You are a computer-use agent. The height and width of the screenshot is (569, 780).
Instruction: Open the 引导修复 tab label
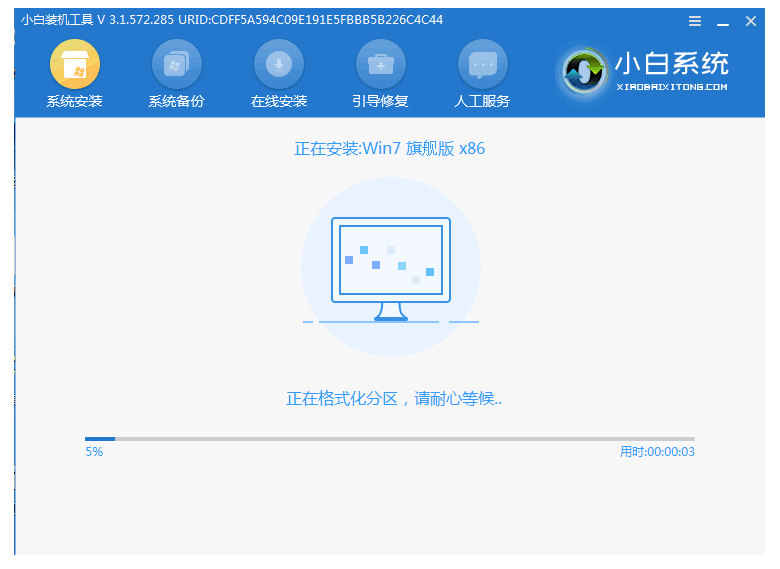click(x=381, y=101)
